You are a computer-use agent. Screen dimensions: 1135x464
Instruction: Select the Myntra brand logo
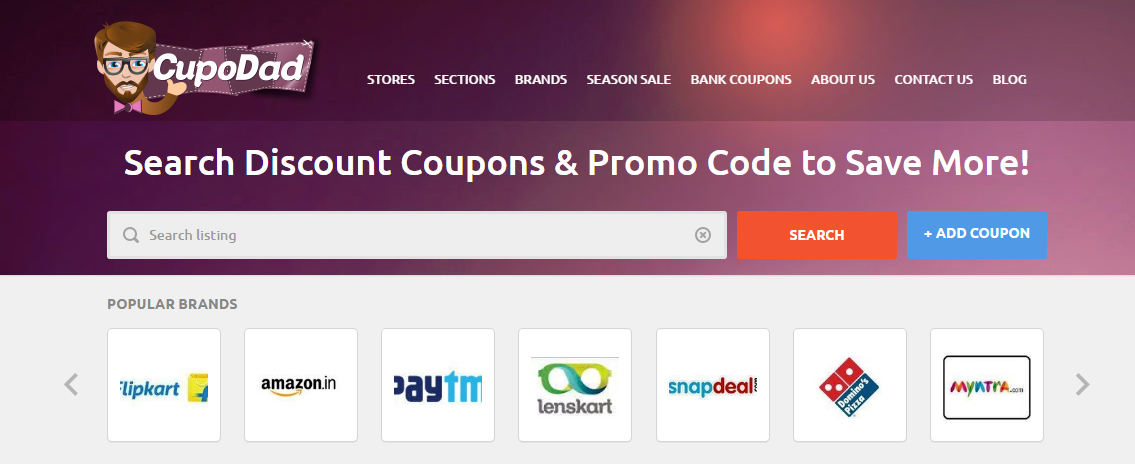click(987, 385)
